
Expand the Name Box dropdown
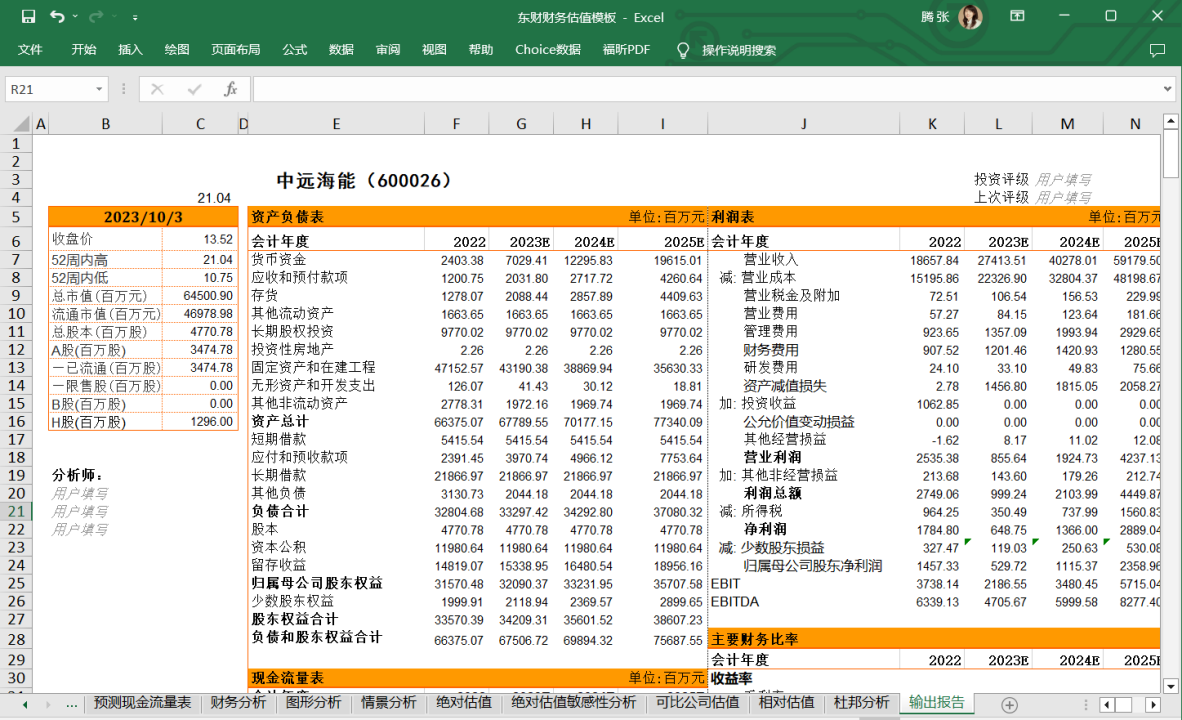tap(99, 89)
